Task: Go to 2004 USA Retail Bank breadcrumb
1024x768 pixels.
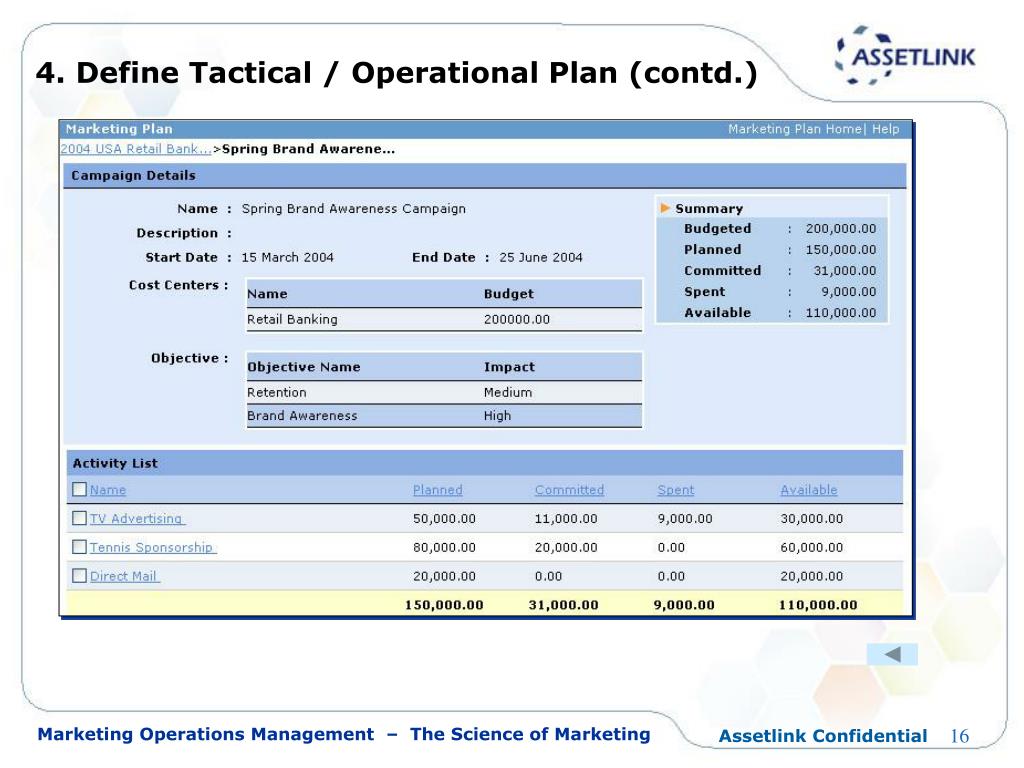Action: [136, 149]
